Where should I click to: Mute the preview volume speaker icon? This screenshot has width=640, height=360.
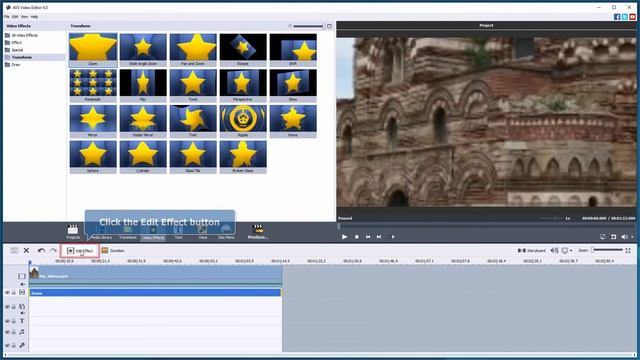[x=624, y=237]
